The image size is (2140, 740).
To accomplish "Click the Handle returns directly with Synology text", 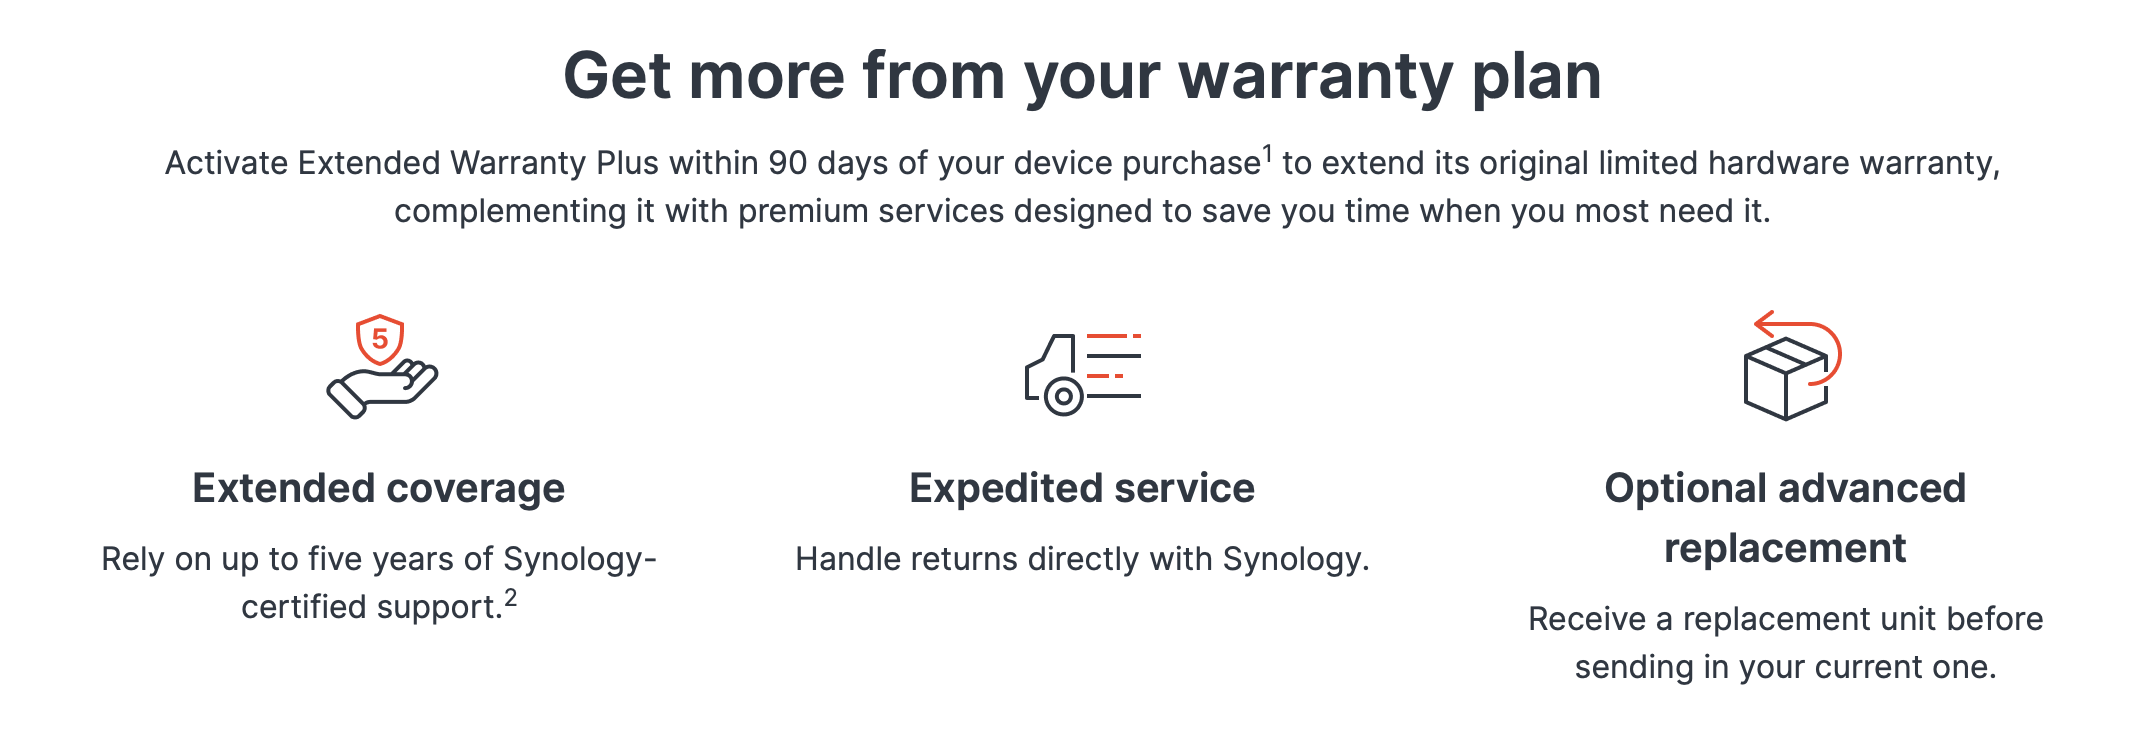I will (1082, 559).
